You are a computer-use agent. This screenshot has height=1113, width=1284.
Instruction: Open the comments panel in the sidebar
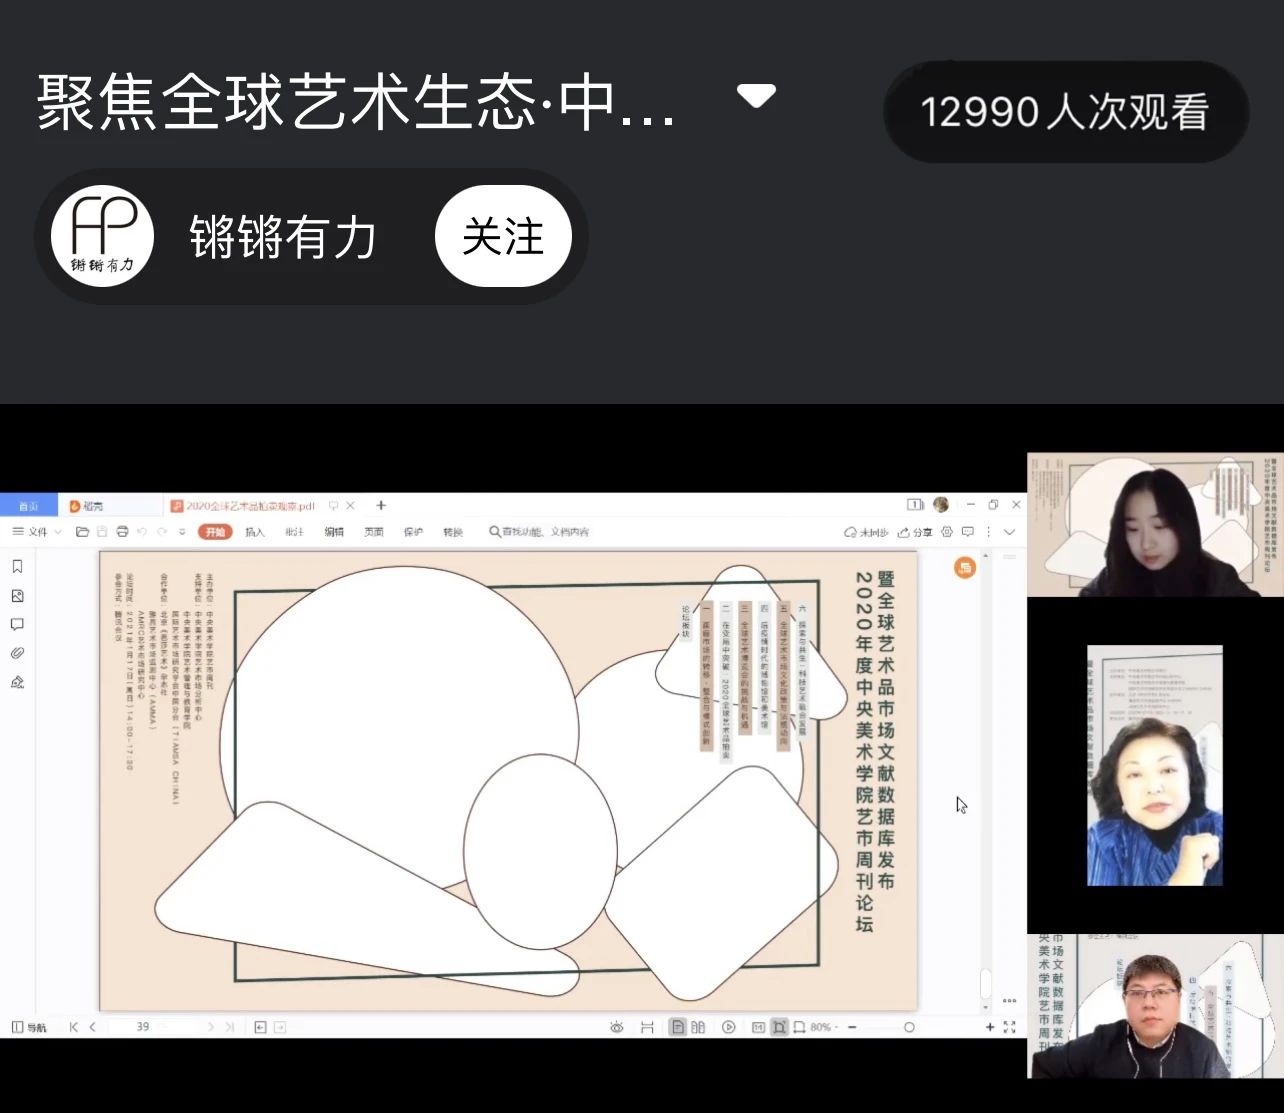(x=17, y=624)
